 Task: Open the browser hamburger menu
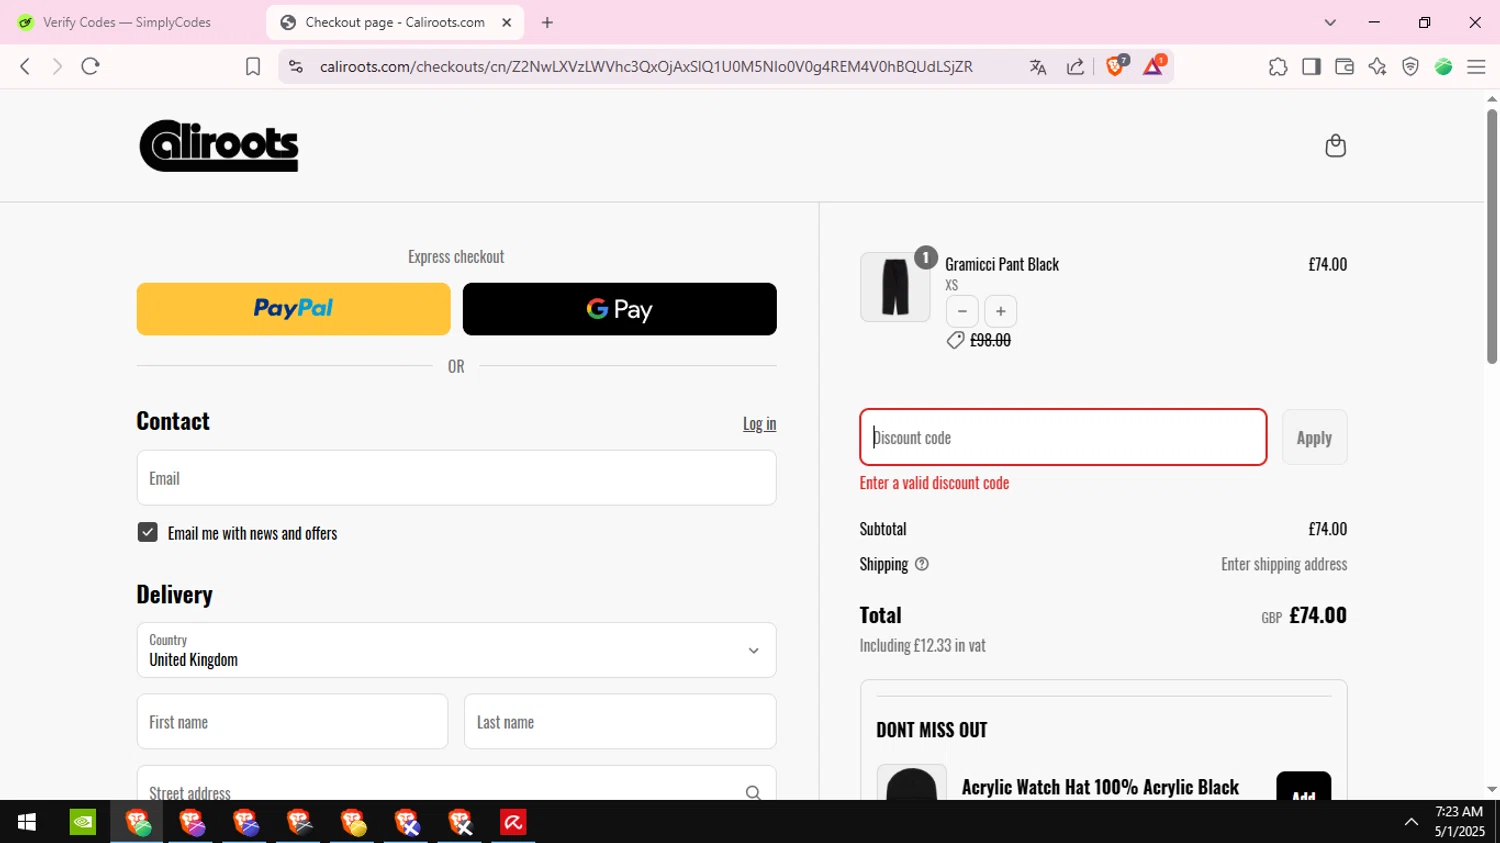[1476, 67]
